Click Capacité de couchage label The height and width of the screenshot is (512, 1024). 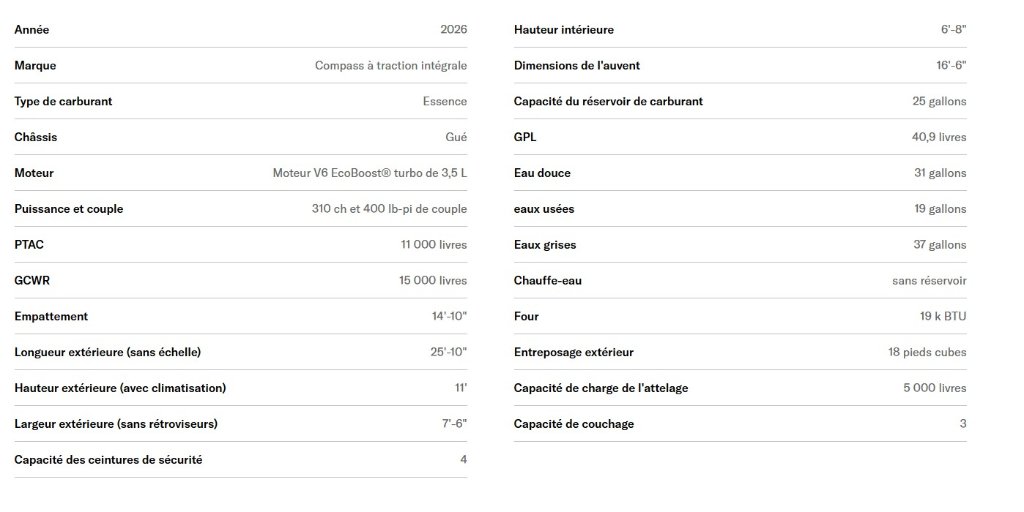tap(573, 424)
